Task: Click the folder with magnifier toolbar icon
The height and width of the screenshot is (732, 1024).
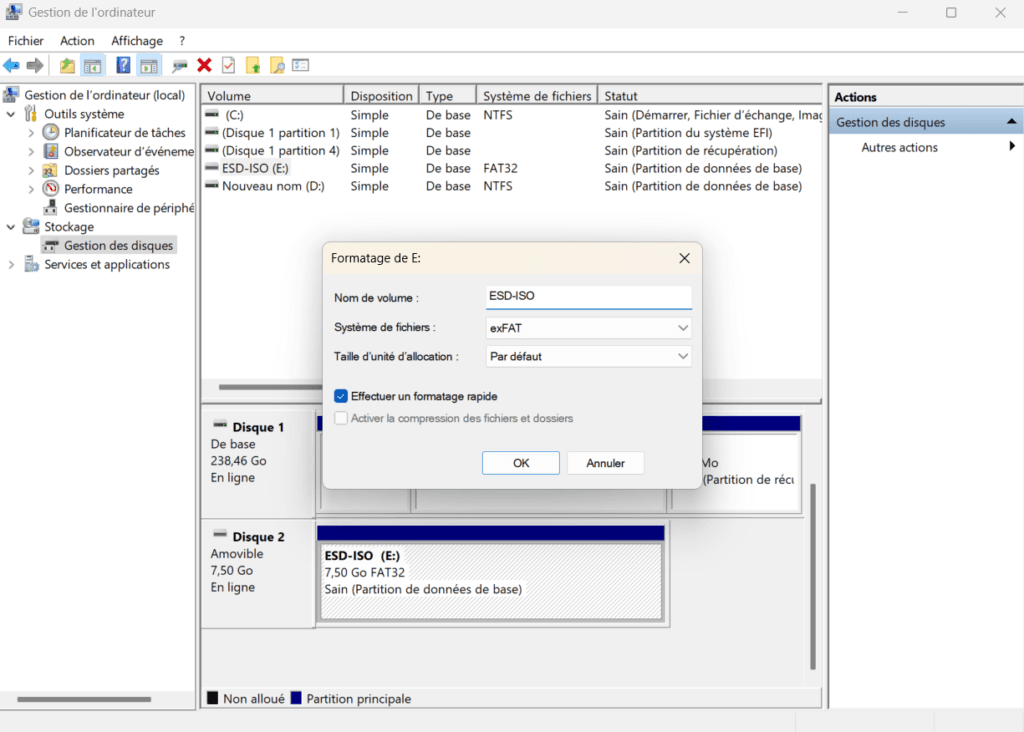Action: pos(278,65)
